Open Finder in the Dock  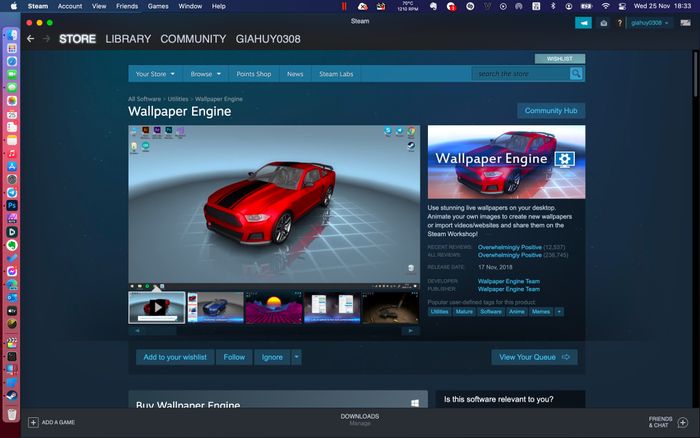[x=12, y=35]
